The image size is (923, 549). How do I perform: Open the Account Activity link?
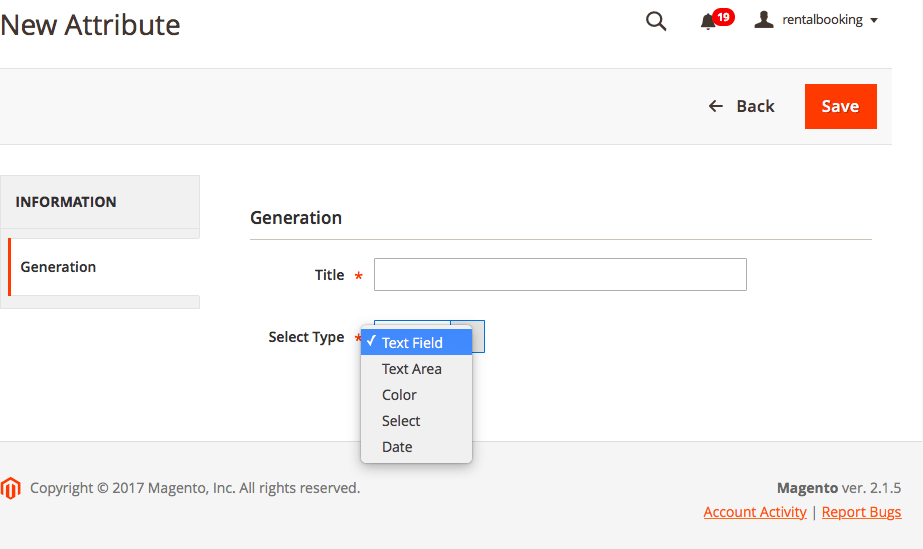pos(755,512)
